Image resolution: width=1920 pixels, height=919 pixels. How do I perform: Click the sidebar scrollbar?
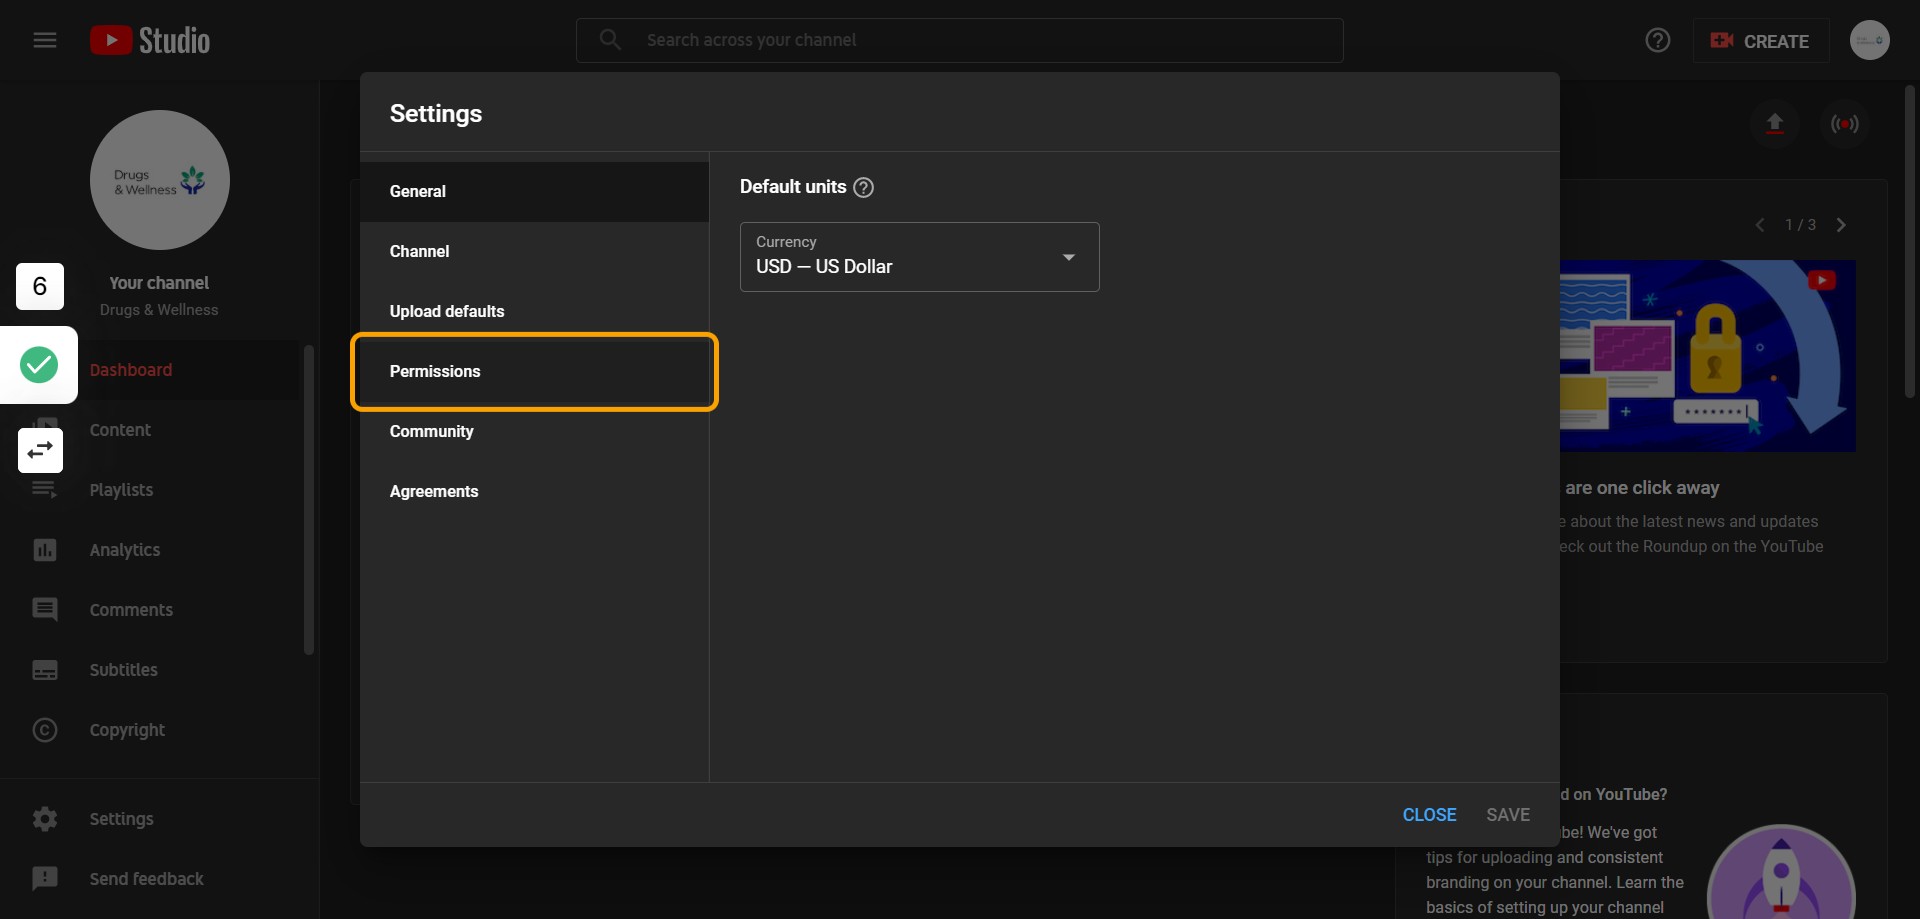[309, 500]
